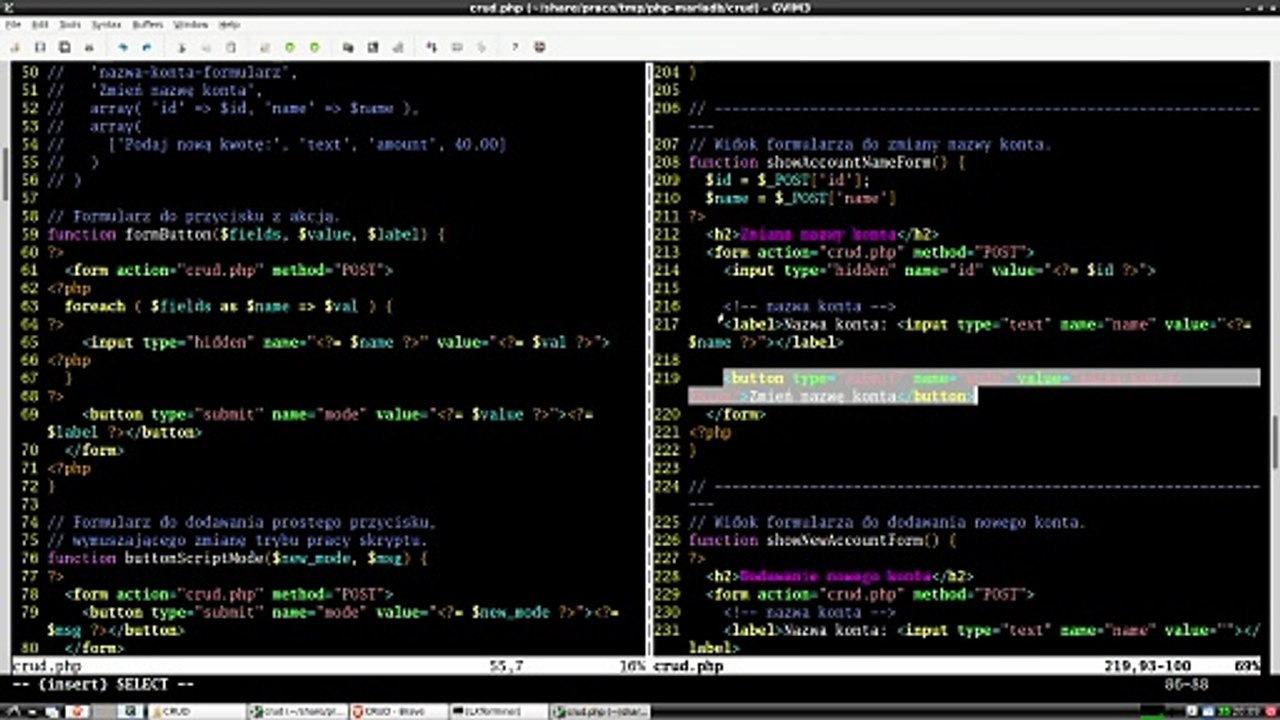Viewport: 1280px width, 720px height.
Task: Click the Undo arrow icon
Action: (123, 47)
